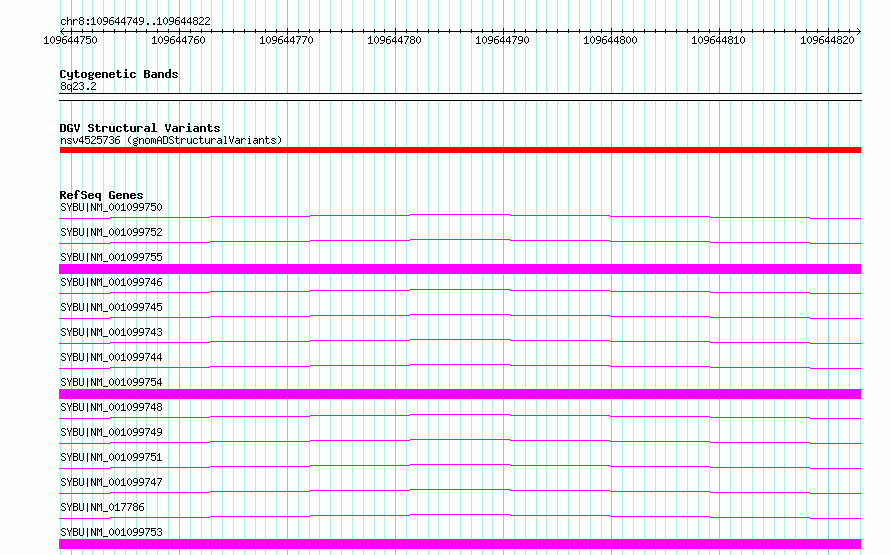Click the magenta exon bar of NM_001099755
The image size is (890, 555).
coord(460,269)
